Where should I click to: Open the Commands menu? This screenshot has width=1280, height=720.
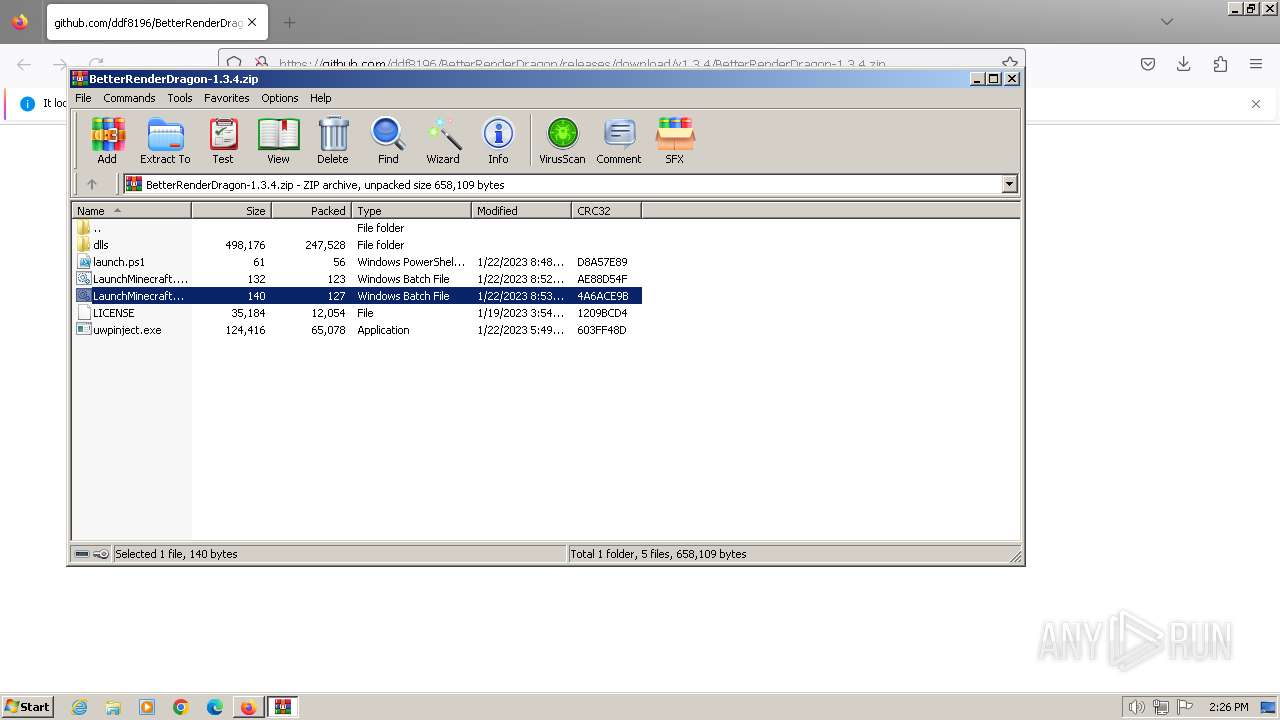[129, 98]
